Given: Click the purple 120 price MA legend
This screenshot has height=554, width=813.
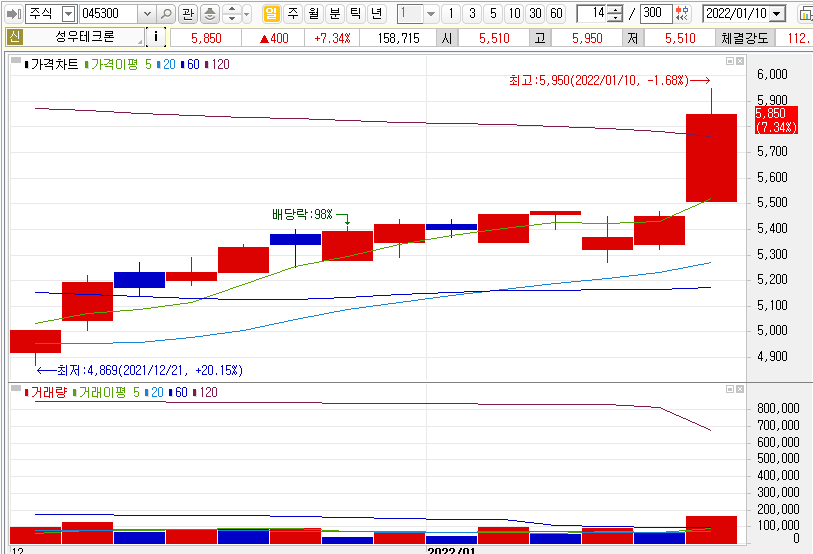Looking at the screenshot, I should pos(217,64).
